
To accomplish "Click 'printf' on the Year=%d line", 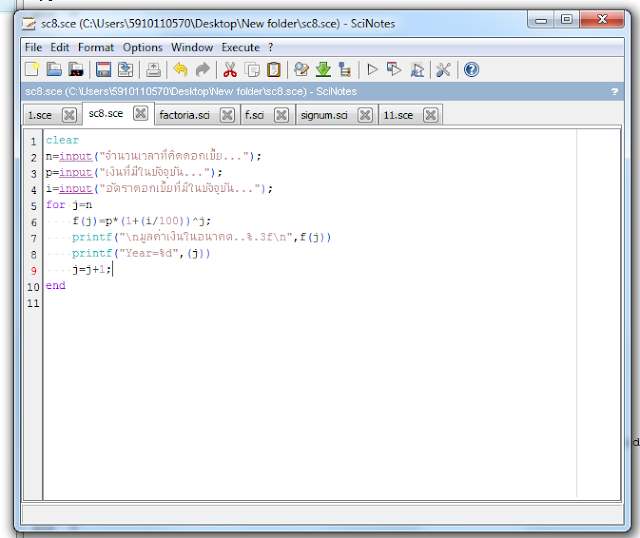I will [x=92, y=253].
